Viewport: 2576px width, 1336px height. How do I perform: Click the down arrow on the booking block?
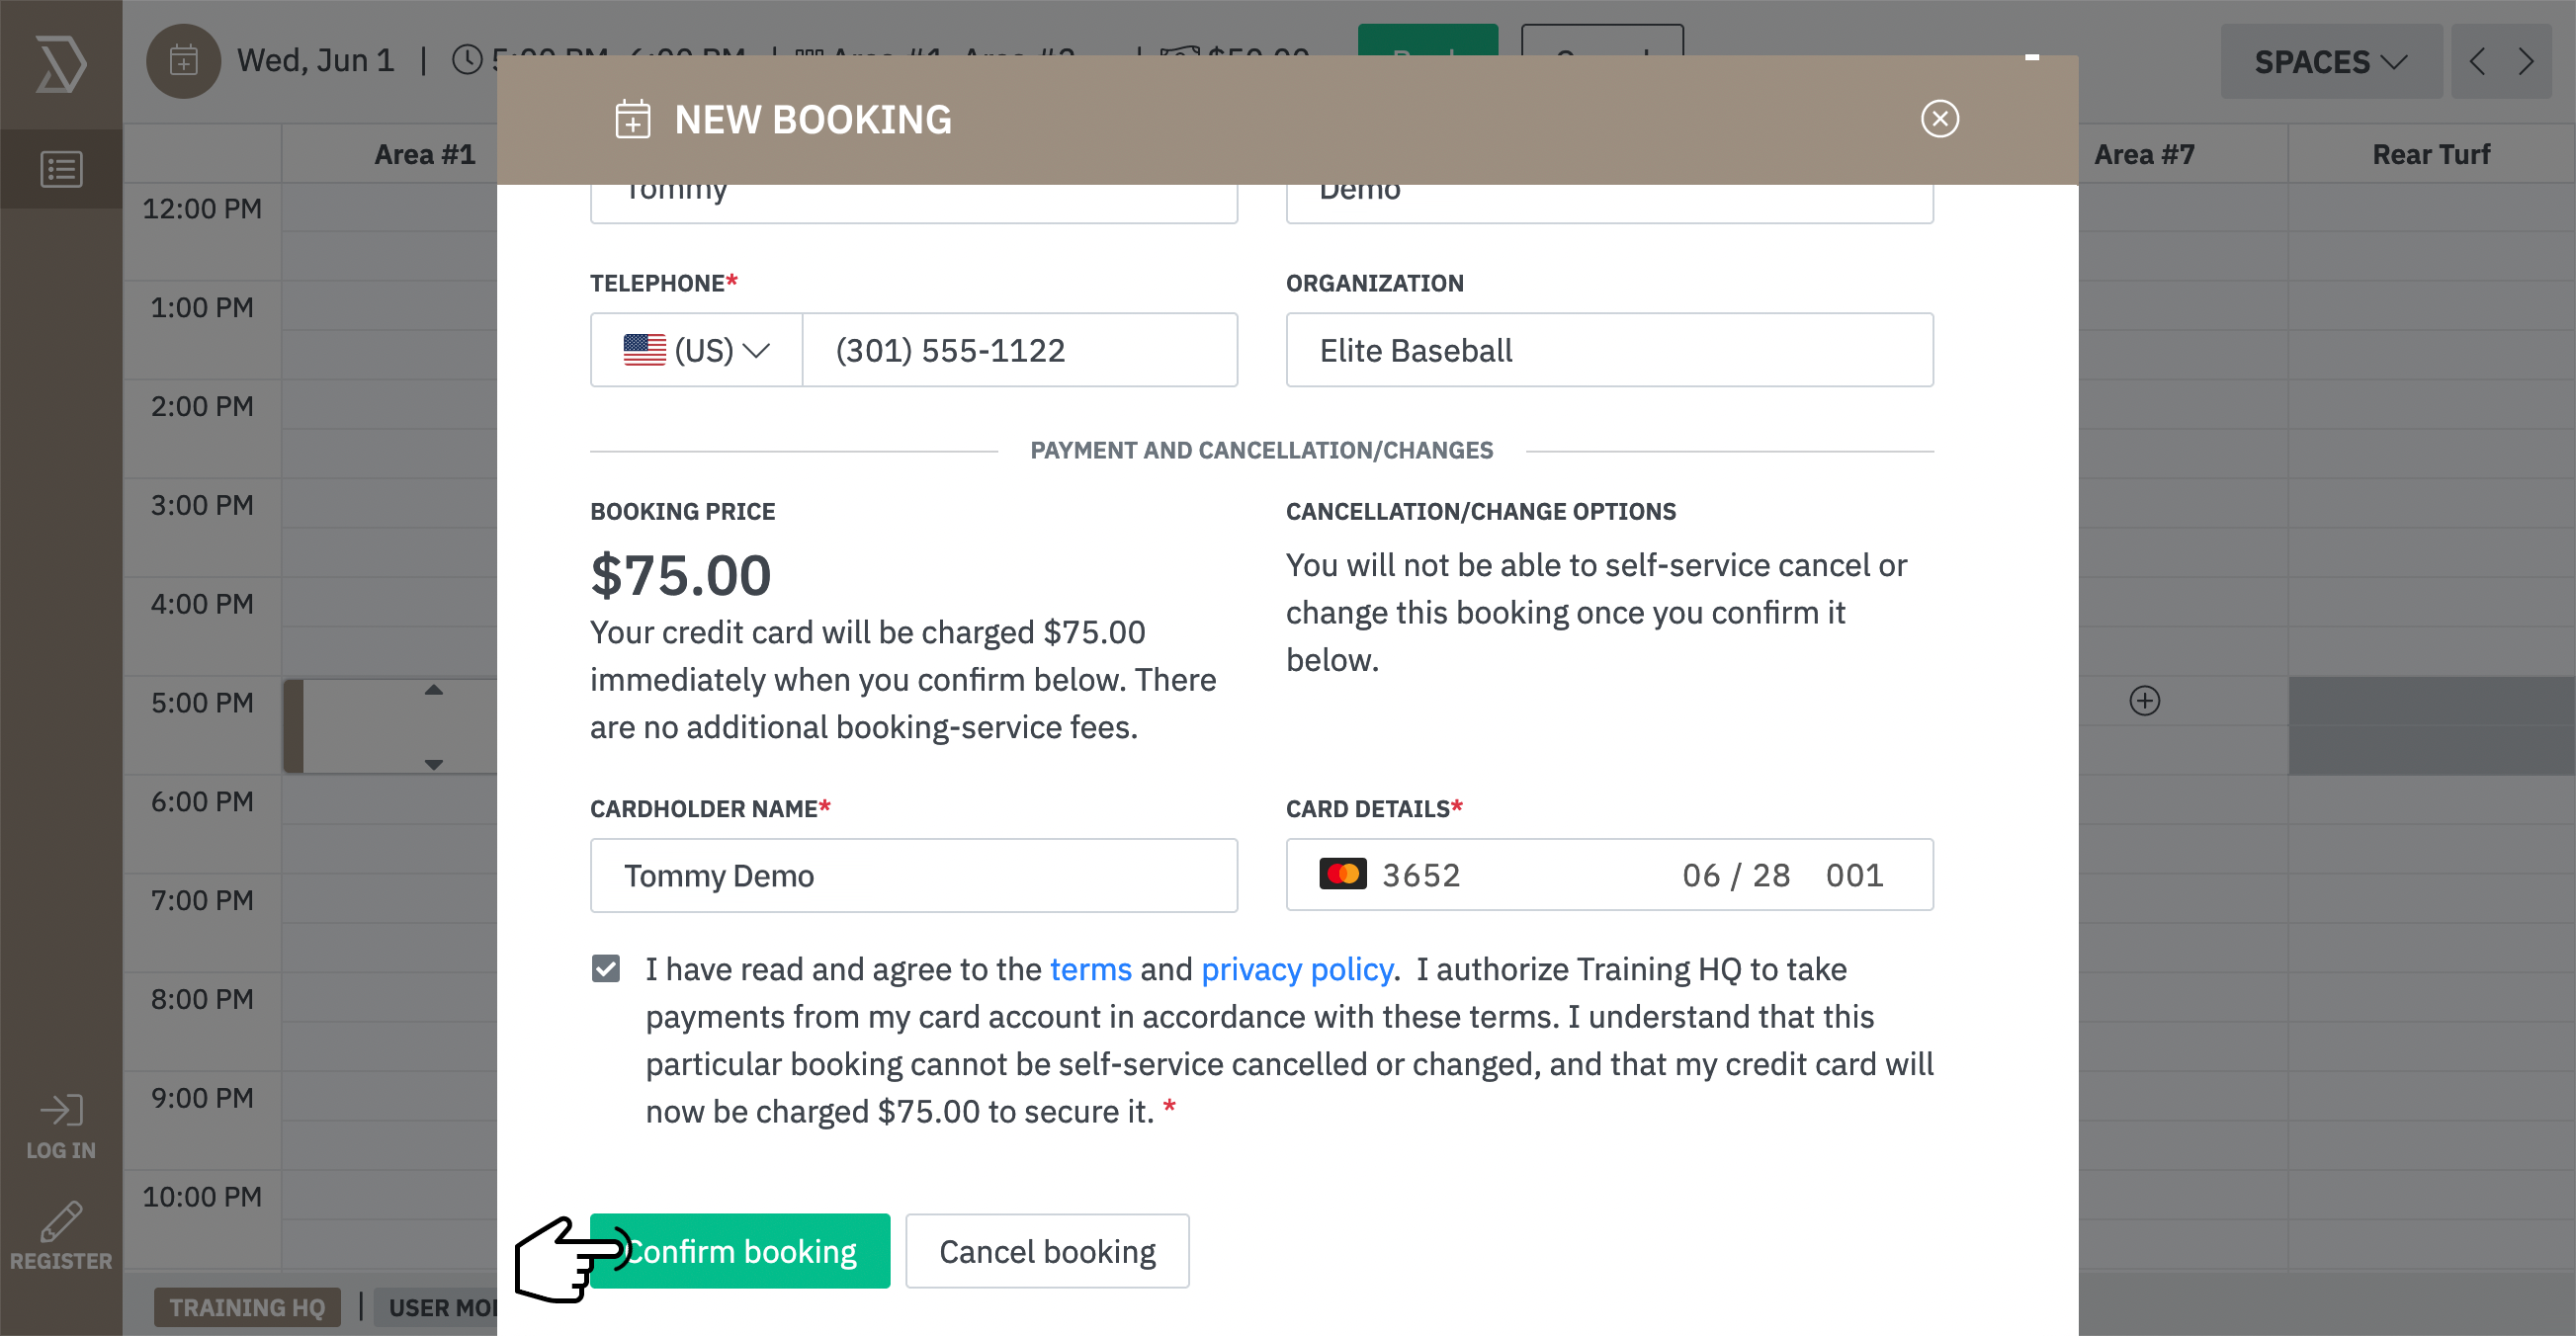coord(433,764)
